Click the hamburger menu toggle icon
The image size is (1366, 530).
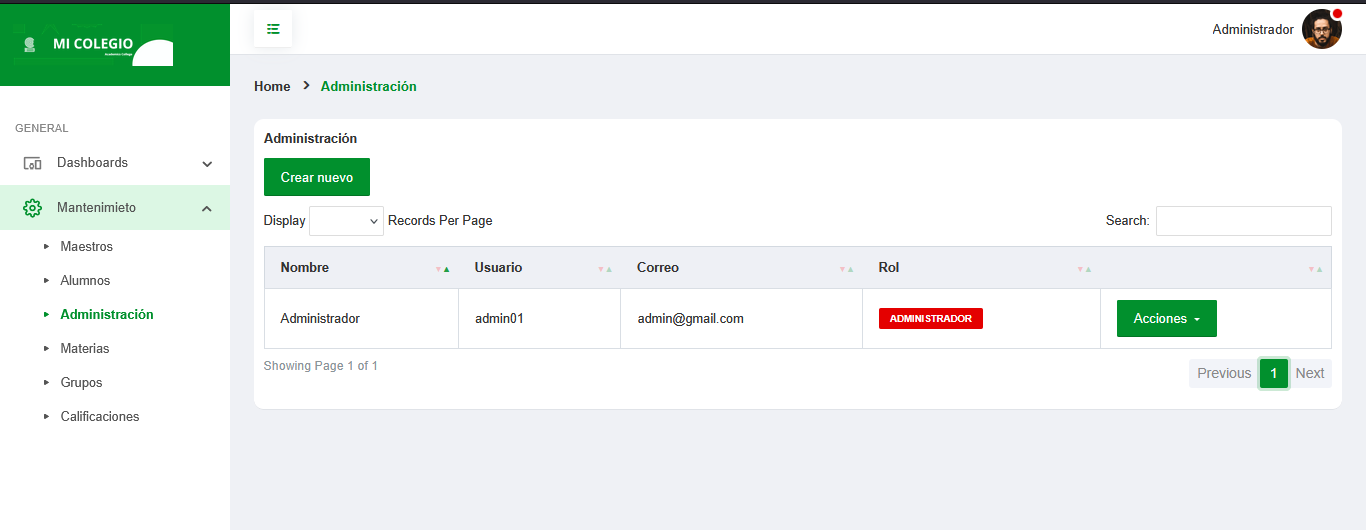[x=273, y=29]
